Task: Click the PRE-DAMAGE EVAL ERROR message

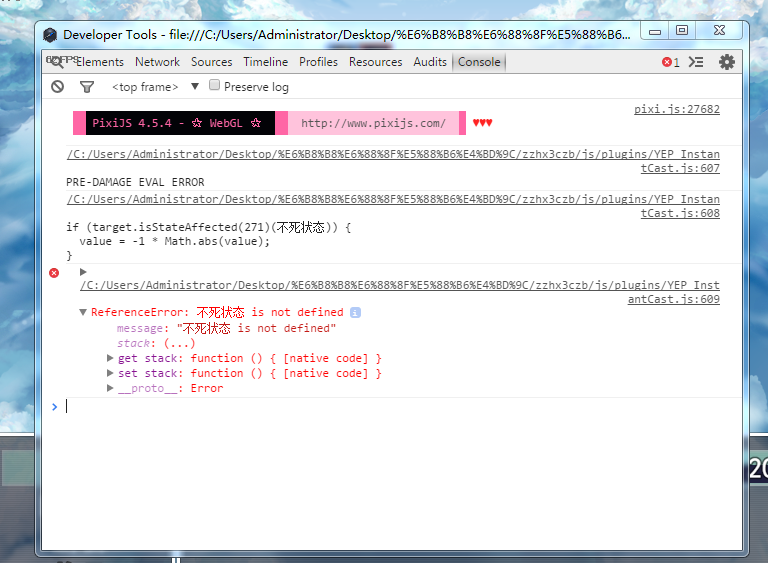Action: coord(135,182)
